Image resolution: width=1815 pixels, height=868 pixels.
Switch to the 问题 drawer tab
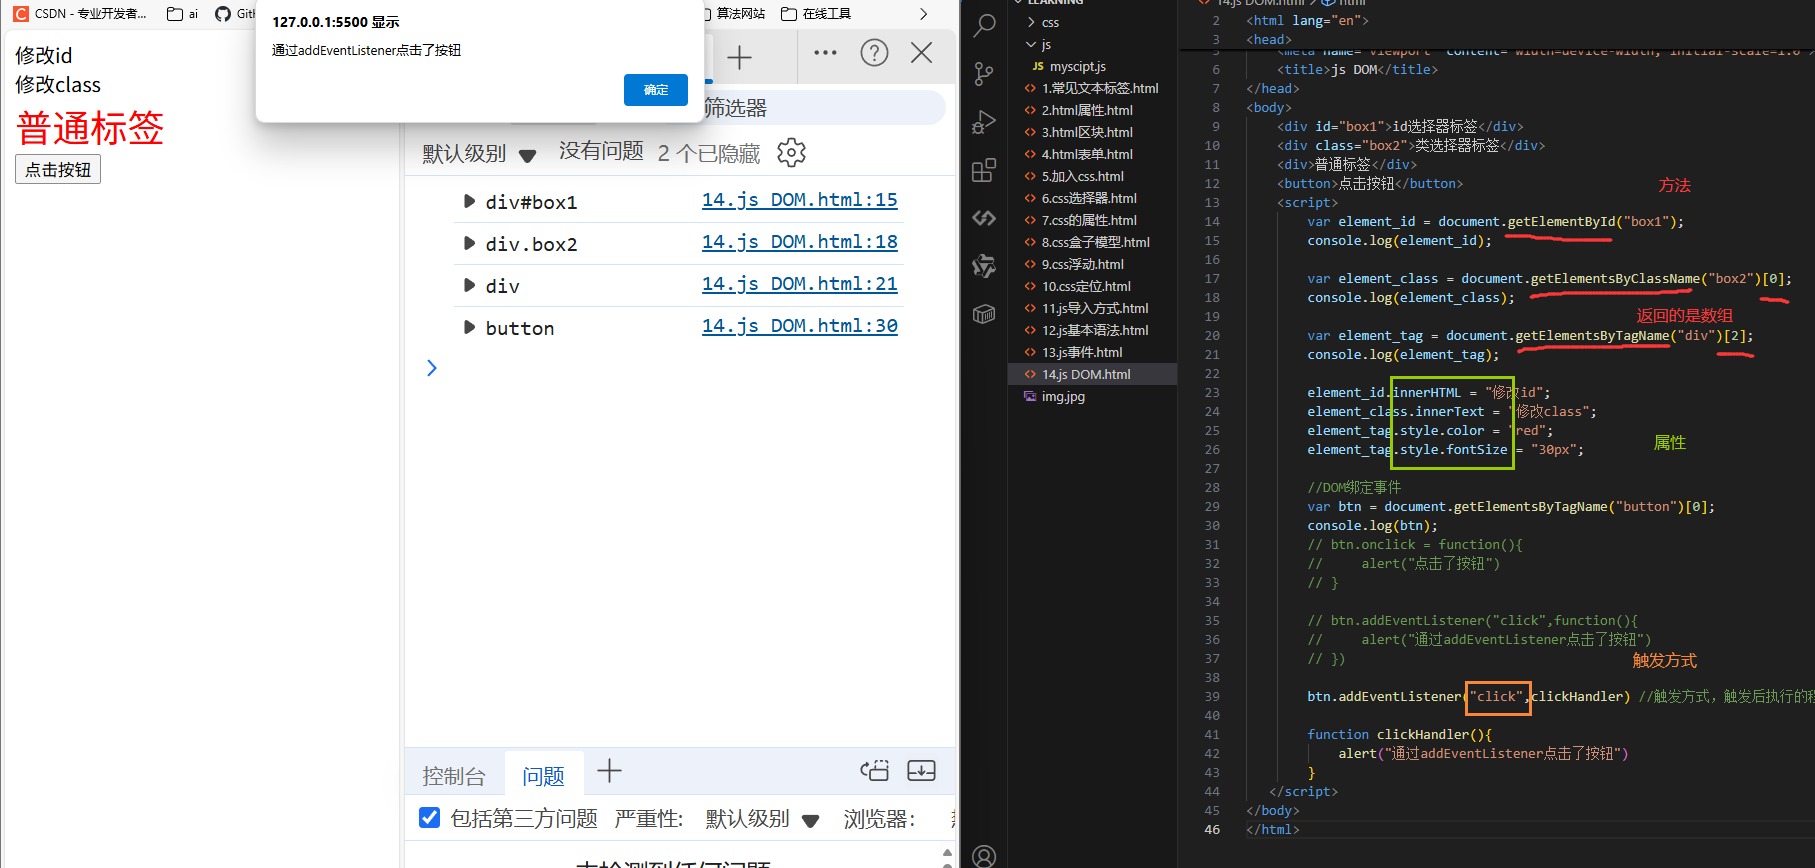[543, 776]
